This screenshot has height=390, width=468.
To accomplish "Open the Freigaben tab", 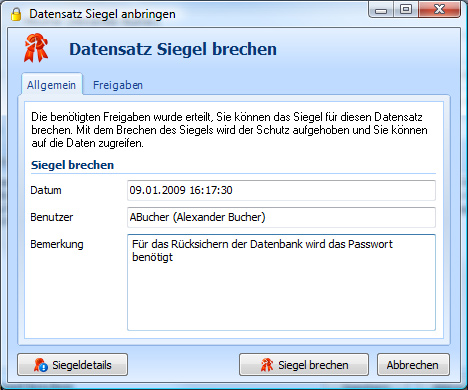I will [118, 85].
